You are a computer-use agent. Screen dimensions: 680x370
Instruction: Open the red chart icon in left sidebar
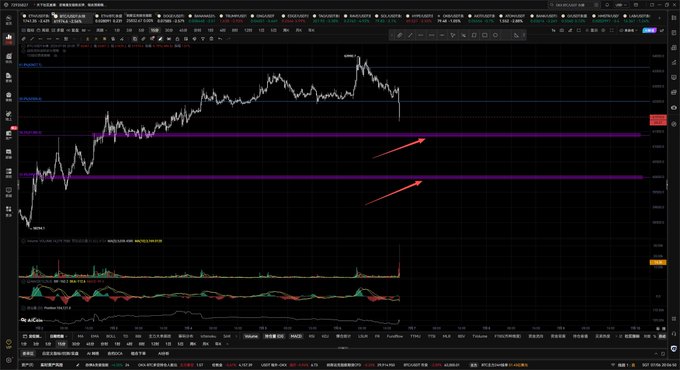9,39
